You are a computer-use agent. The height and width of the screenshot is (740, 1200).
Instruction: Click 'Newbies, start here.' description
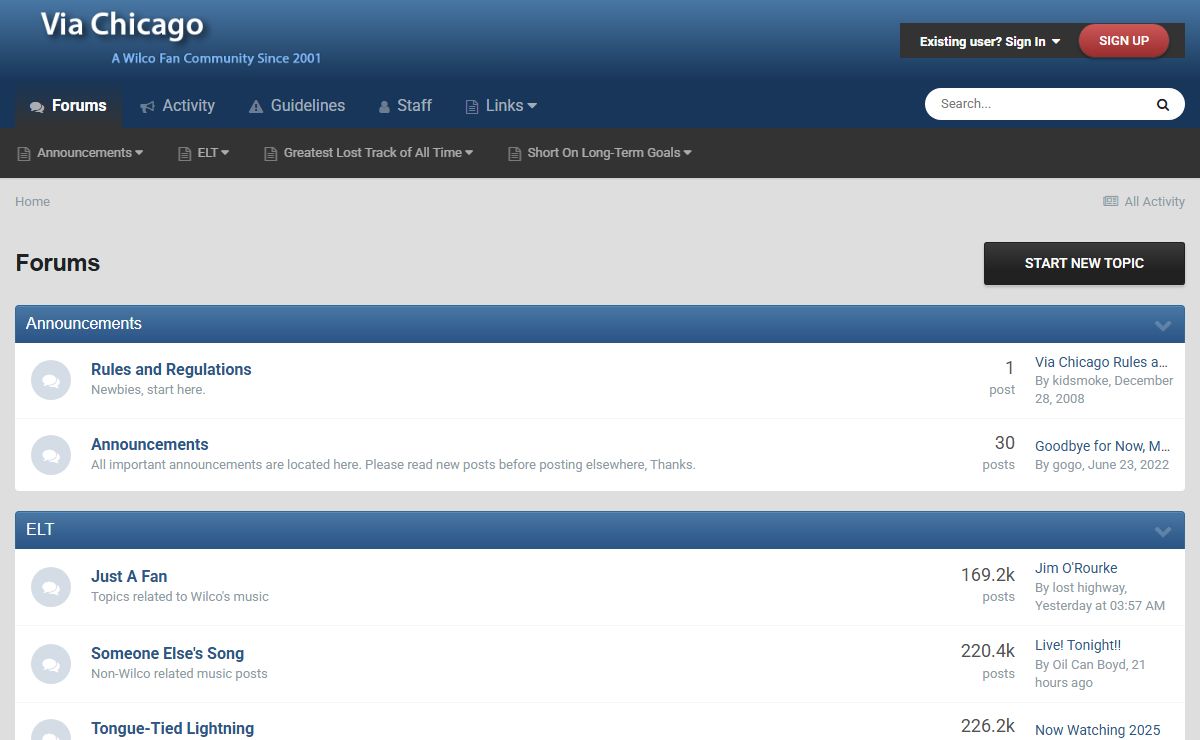click(148, 389)
